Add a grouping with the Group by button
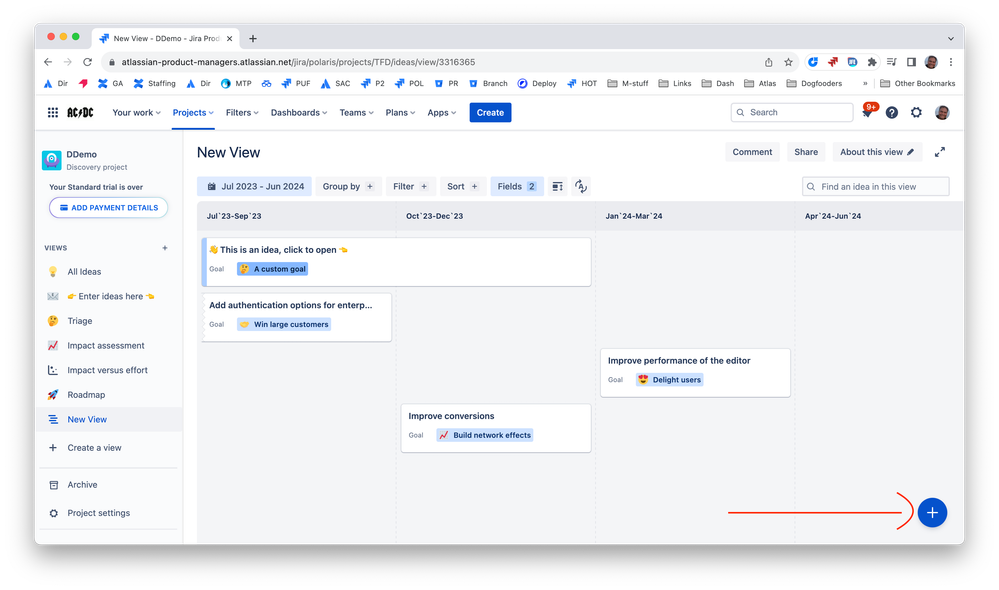 coord(348,187)
